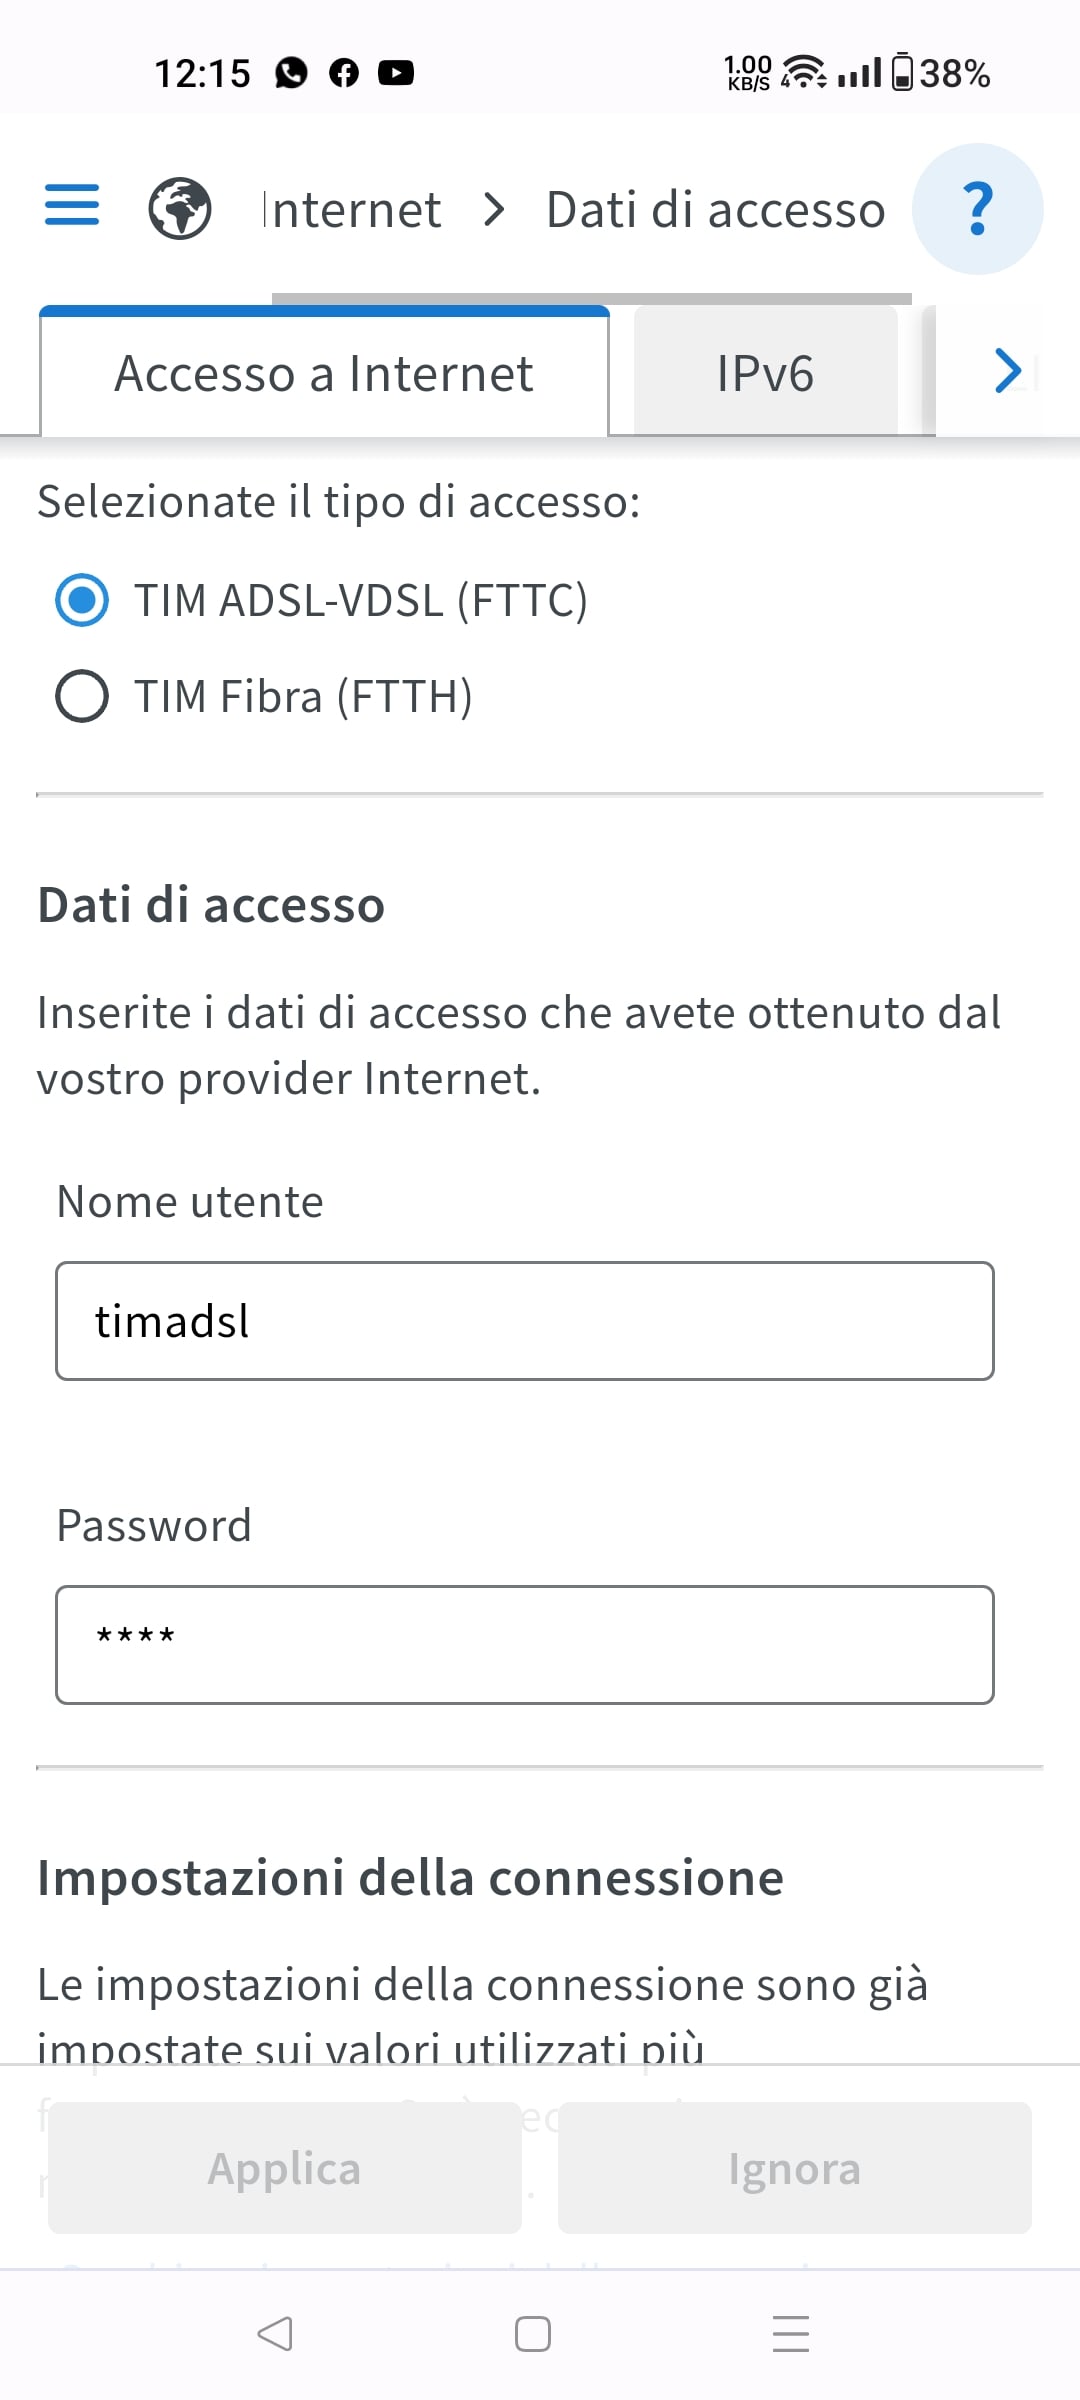Tap the WhatsApp notification icon

[x=291, y=73]
